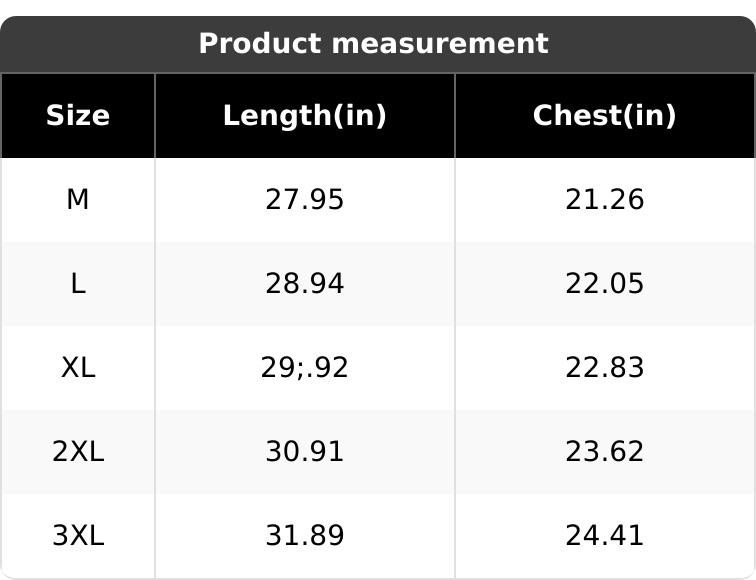
Task: Click the 'XL' size cell
Action: click(x=78, y=368)
